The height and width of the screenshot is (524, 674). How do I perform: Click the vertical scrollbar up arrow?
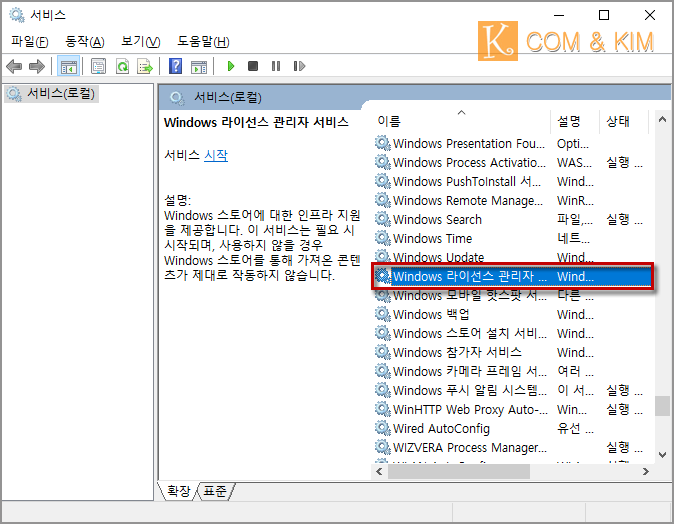tap(662, 120)
